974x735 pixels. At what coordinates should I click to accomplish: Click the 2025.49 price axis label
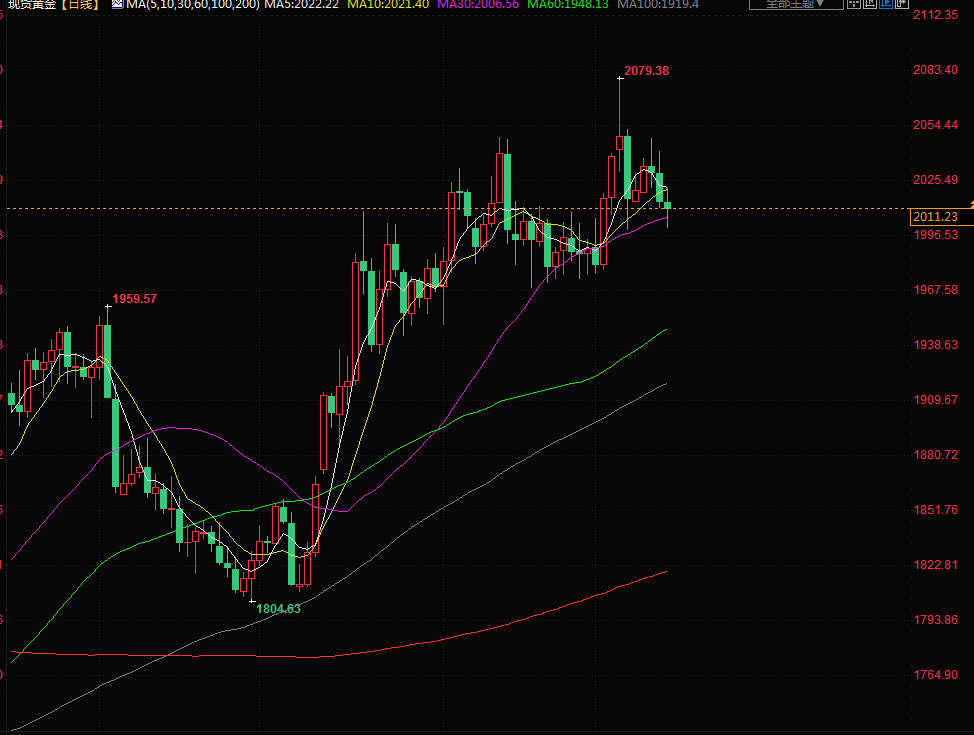coord(935,180)
